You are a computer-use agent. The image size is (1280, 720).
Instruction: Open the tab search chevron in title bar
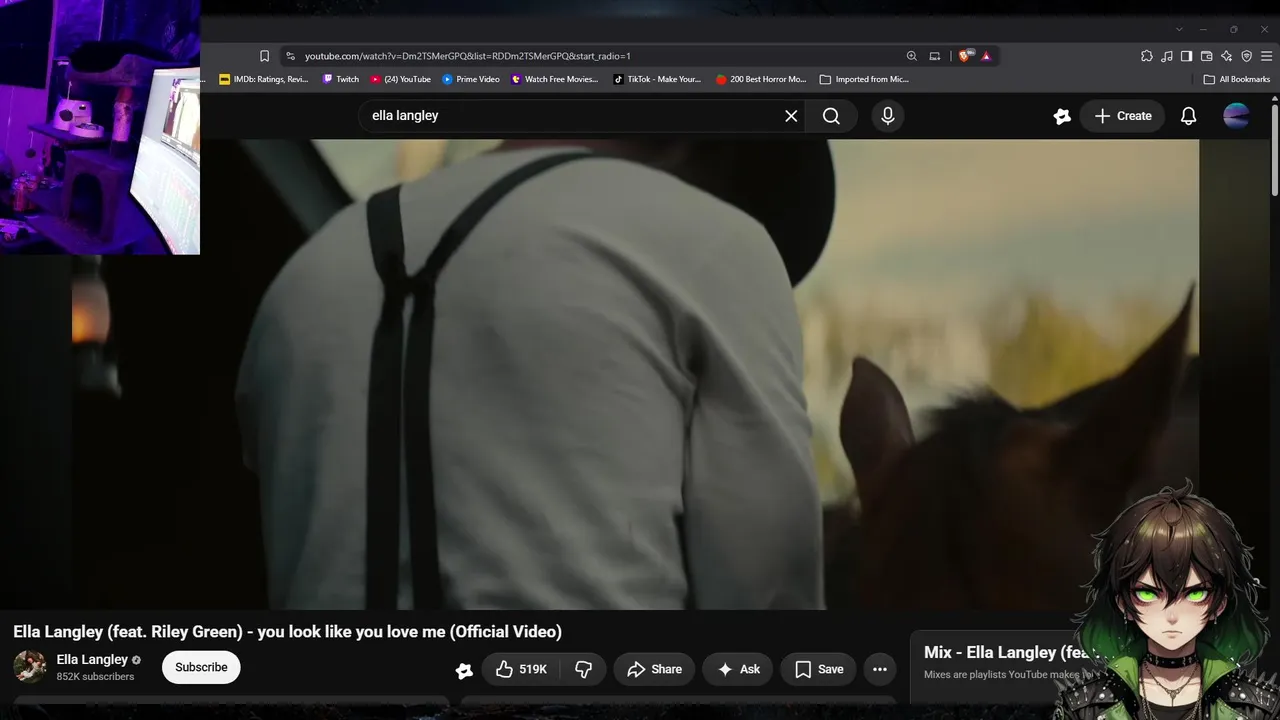[x=1179, y=29]
